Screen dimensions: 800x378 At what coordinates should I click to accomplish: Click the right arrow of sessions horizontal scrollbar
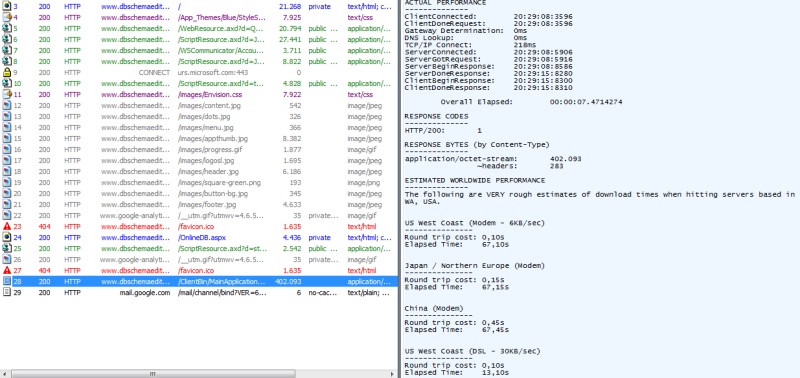[x=393, y=374]
